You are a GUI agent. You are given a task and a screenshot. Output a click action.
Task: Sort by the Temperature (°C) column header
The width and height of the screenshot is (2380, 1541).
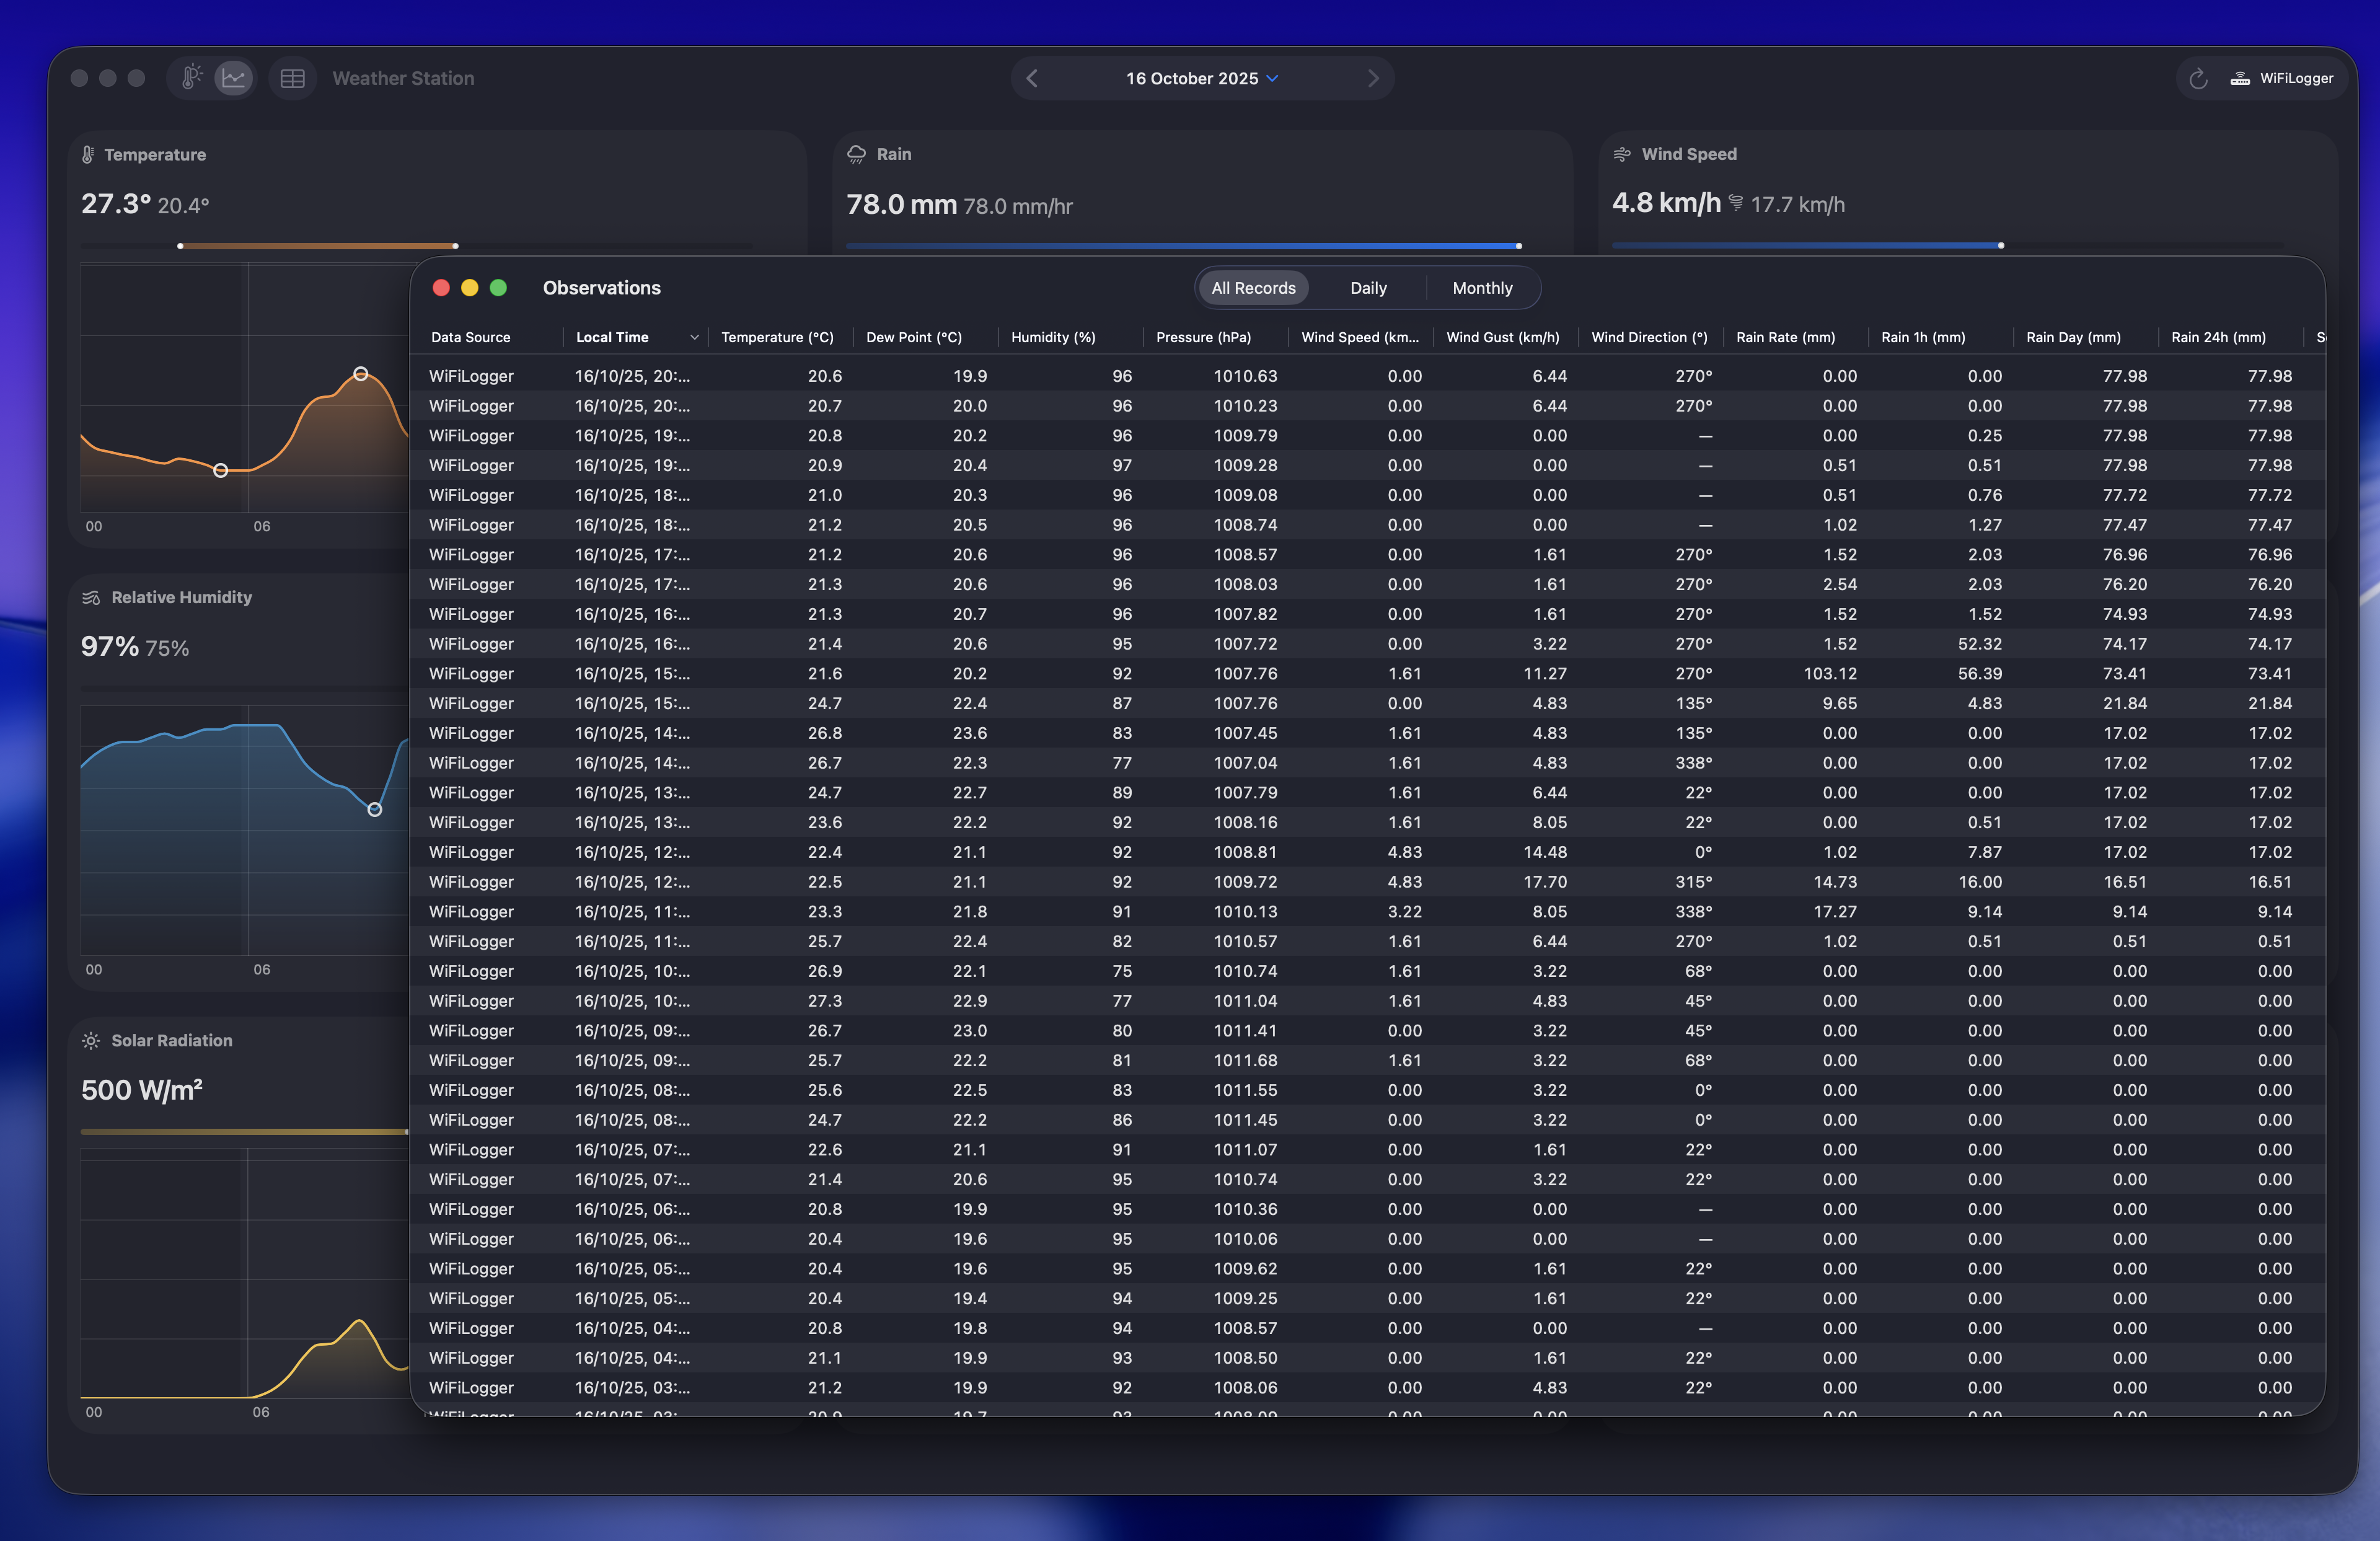pos(777,337)
